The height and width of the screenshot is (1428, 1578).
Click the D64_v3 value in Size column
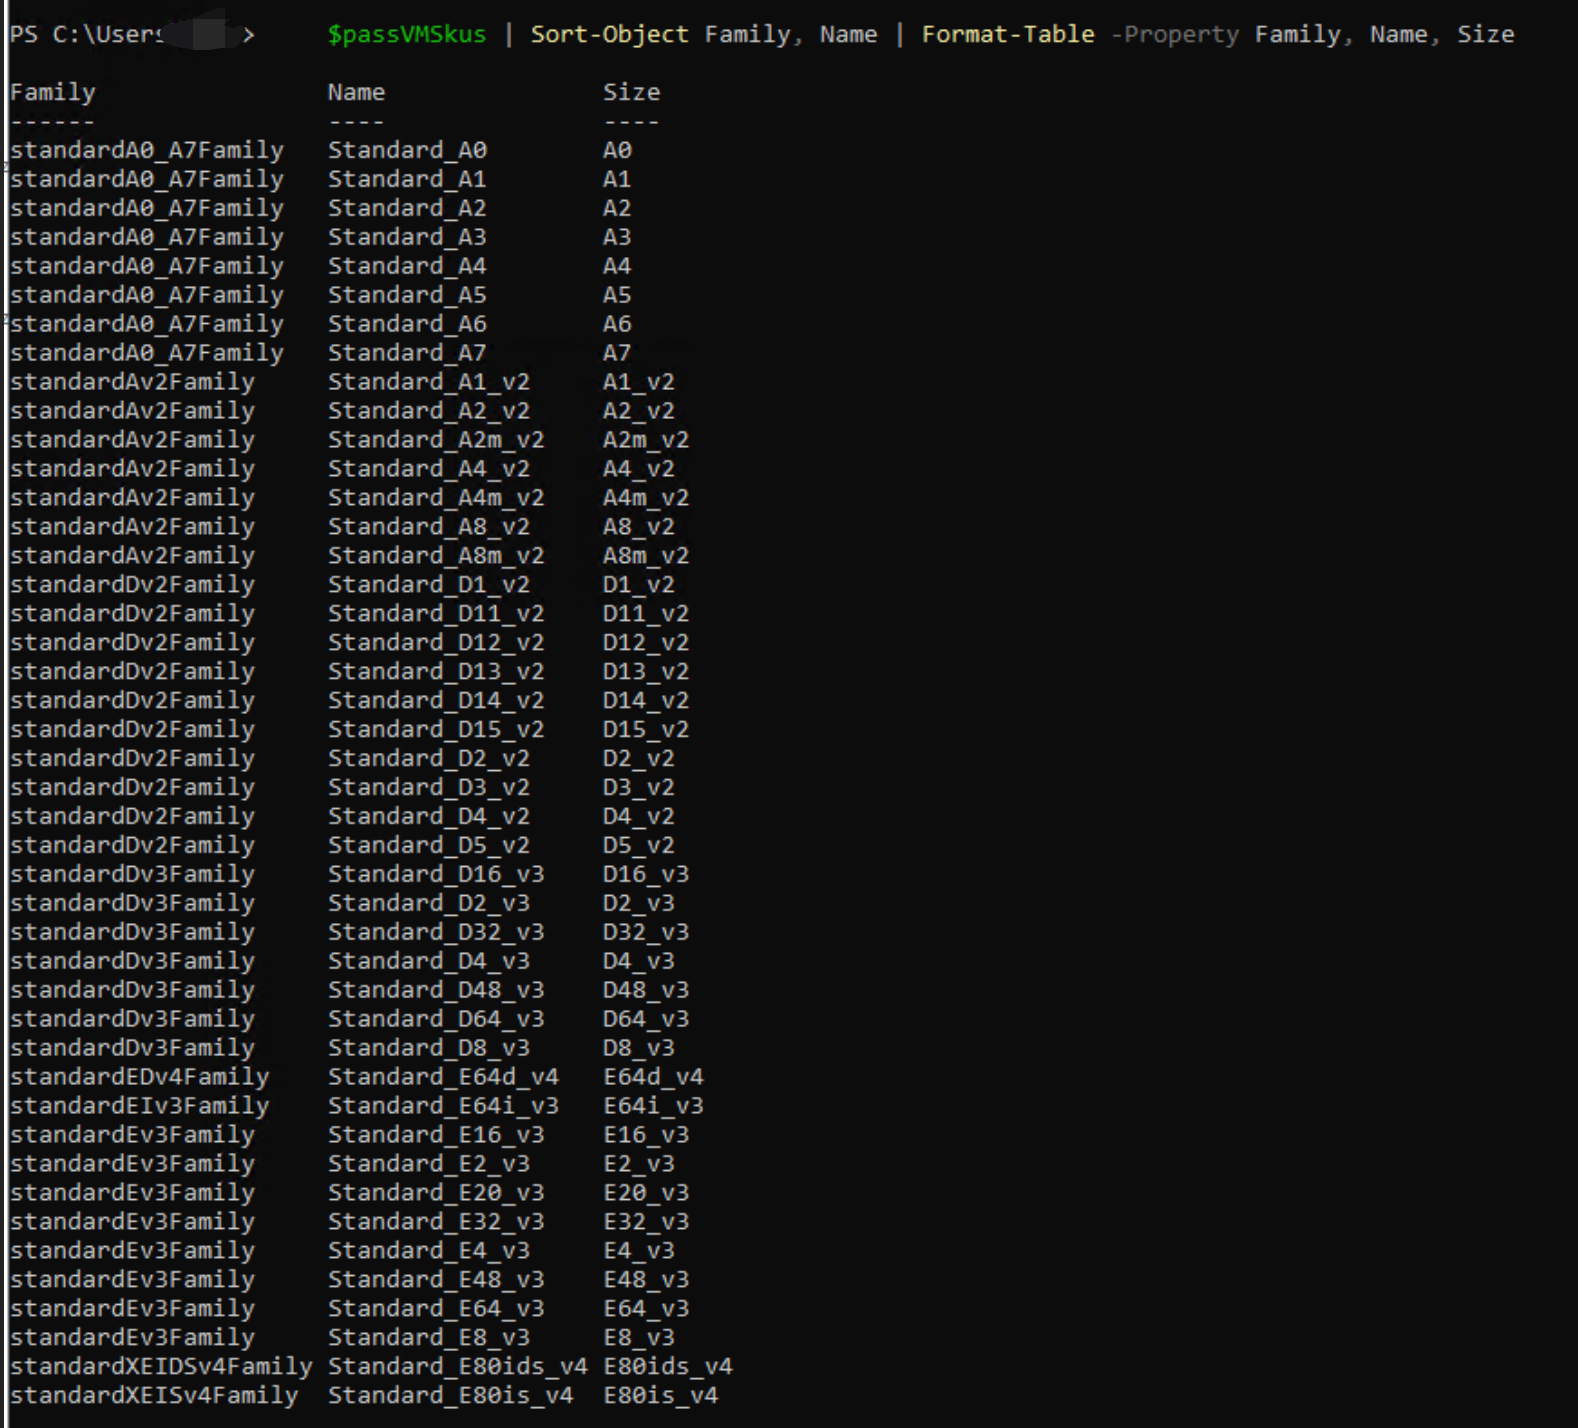pos(645,1019)
